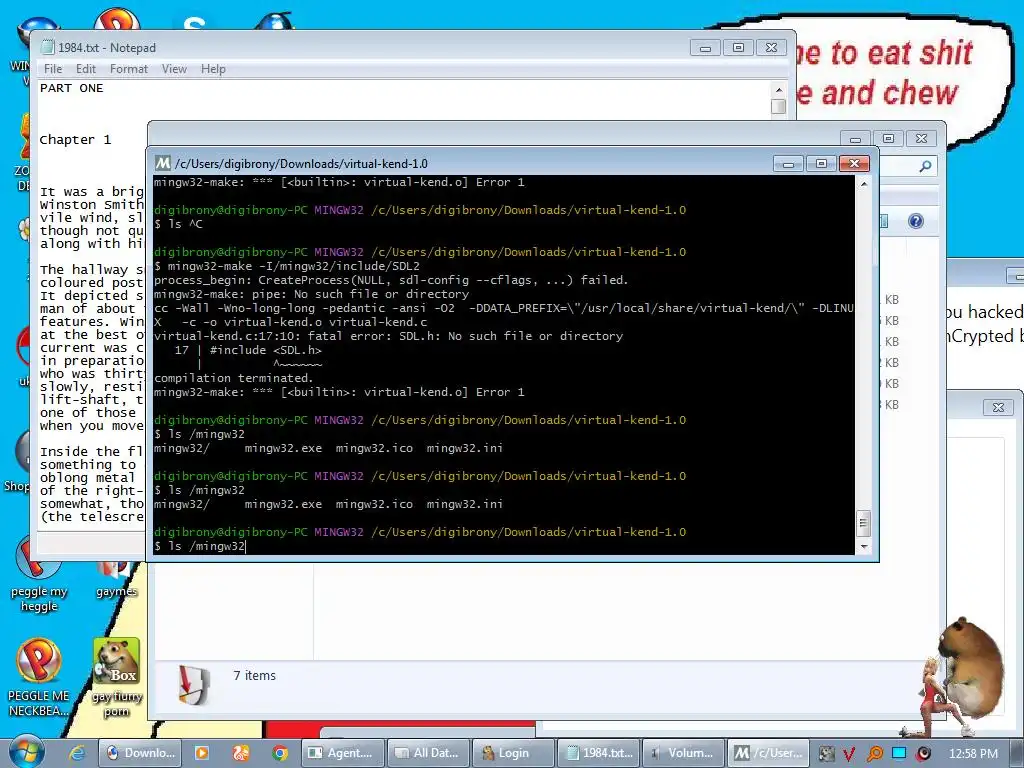Open 'peggle my heggle' desktop icon
This screenshot has height=768, width=1024.
tap(39, 575)
